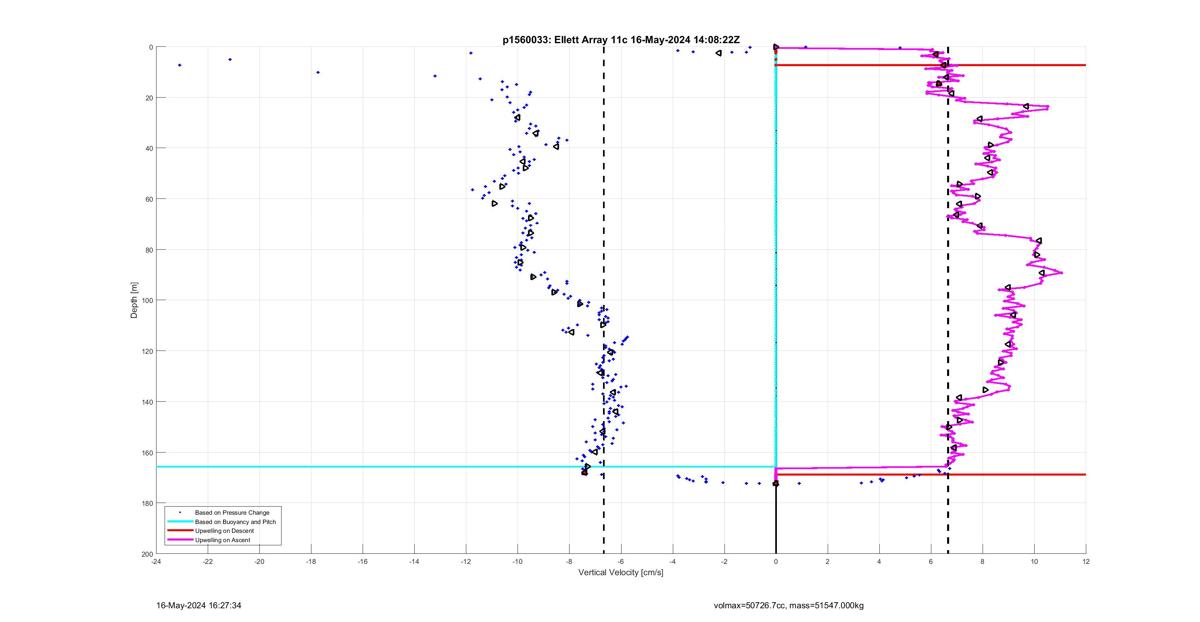Click x-axis tick label '-4'

coord(673,561)
